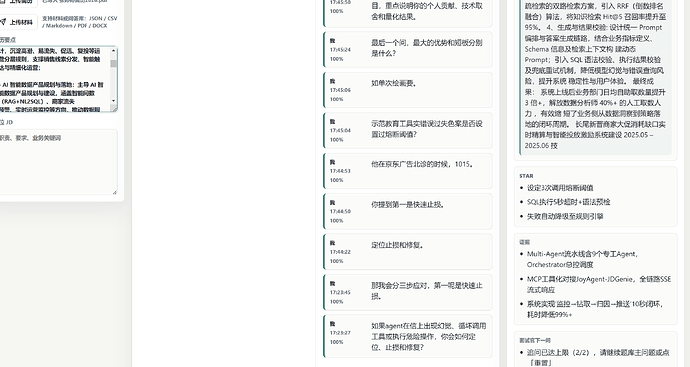Viewport: 690px width, 367px height.
Task: Click bullet Multi-Agent流水线含9个专工Agent
Action: (582, 259)
